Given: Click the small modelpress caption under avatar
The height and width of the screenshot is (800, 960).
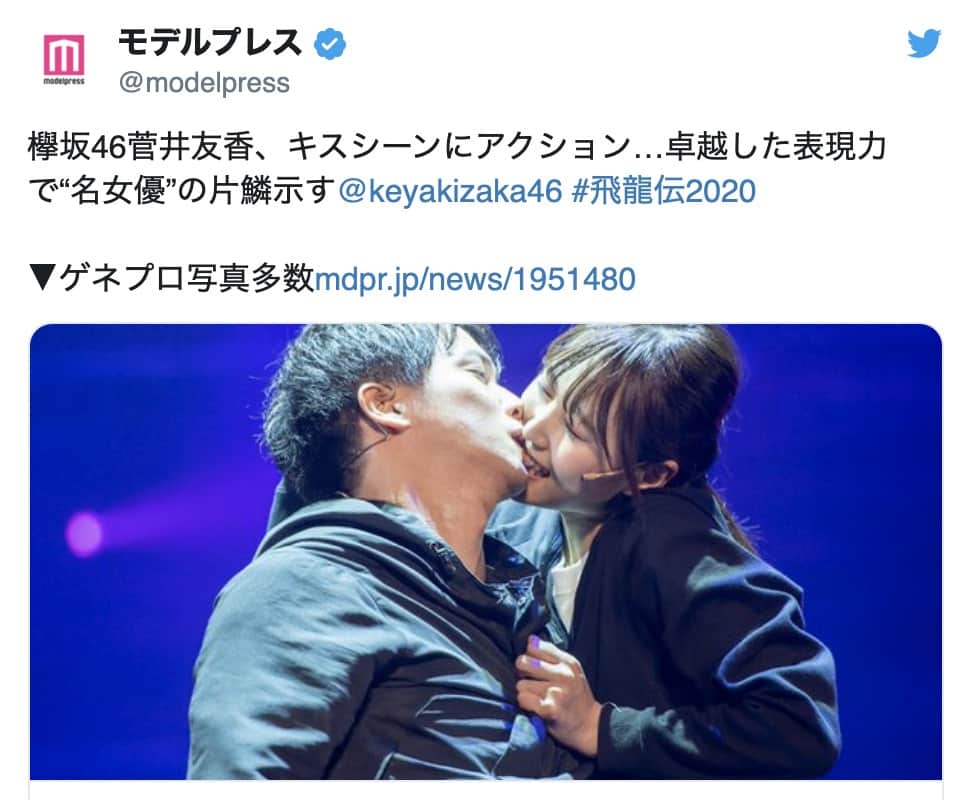Looking at the screenshot, I should (x=64, y=81).
